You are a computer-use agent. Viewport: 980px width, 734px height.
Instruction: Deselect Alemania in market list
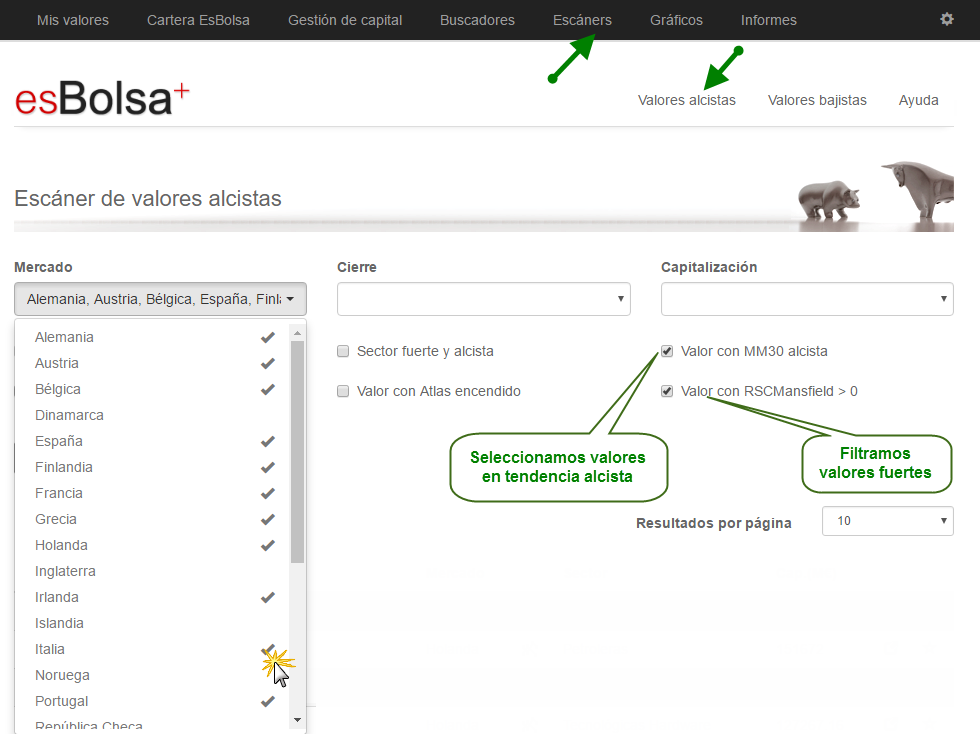[x=153, y=337]
